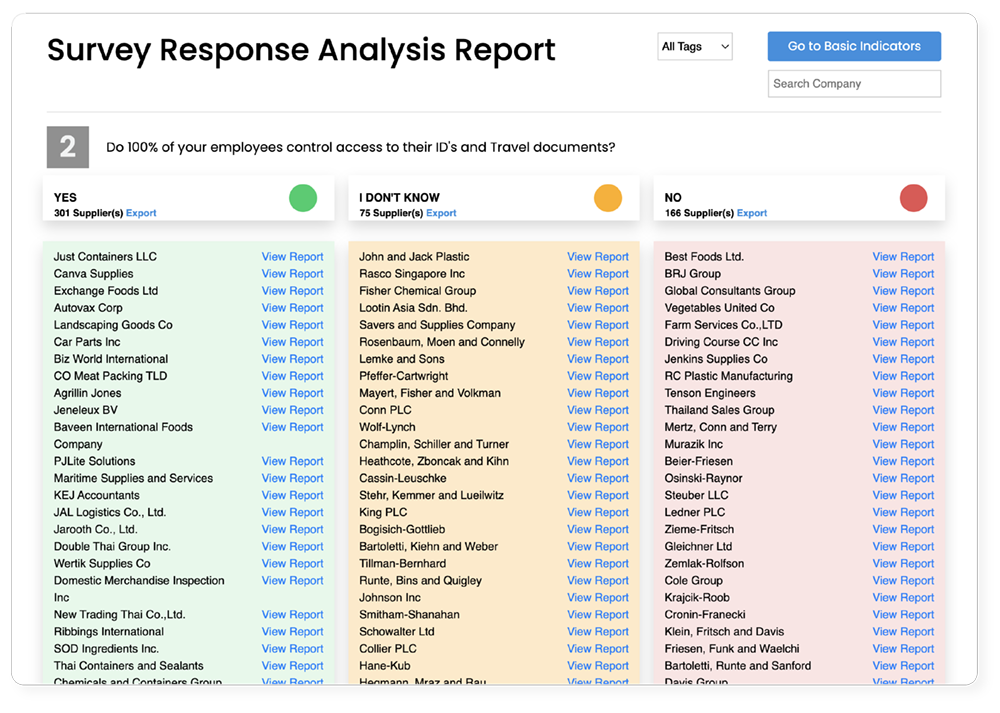Viewport: 1000px width, 713px height.
Task: Click the orange I DON'T KNOW circle
Action: [x=608, y=198]
